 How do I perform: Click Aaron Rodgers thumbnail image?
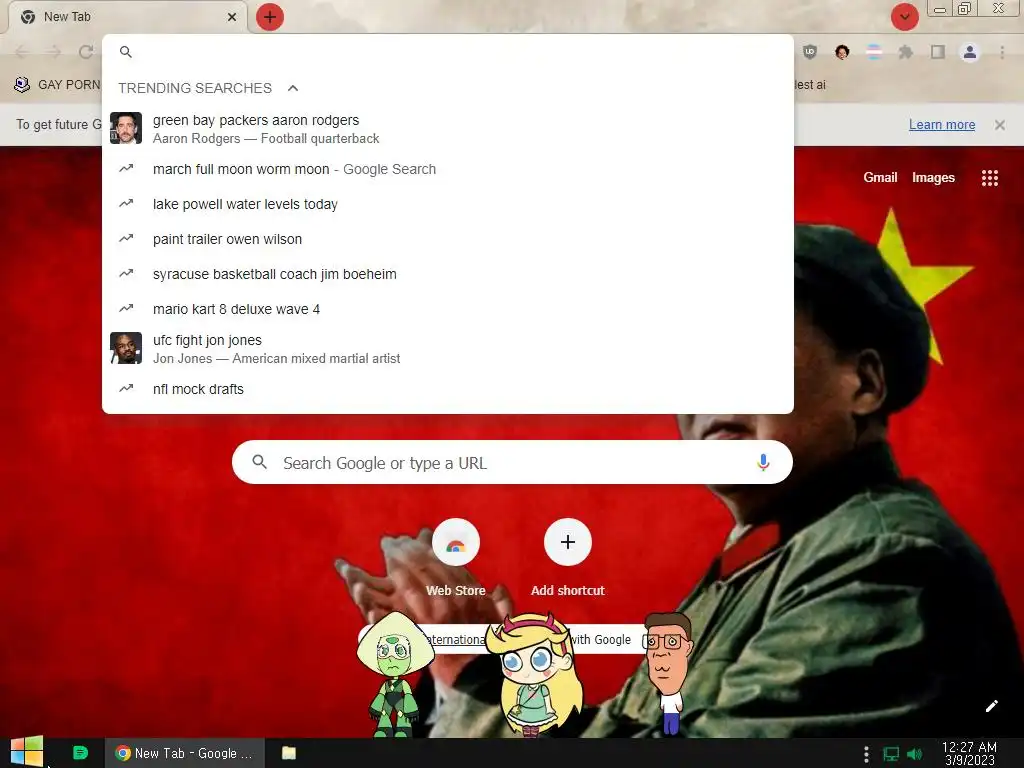126,128
